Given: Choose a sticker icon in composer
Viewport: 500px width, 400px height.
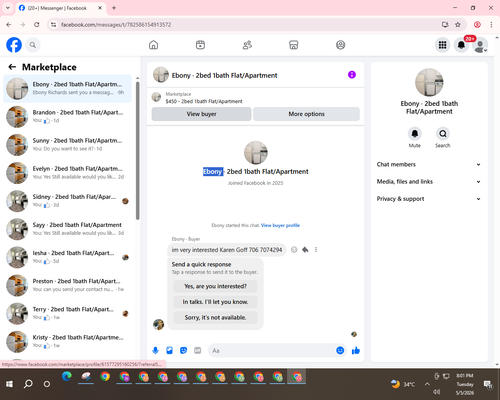Looking at the screenshot, I should coord(183,350).
